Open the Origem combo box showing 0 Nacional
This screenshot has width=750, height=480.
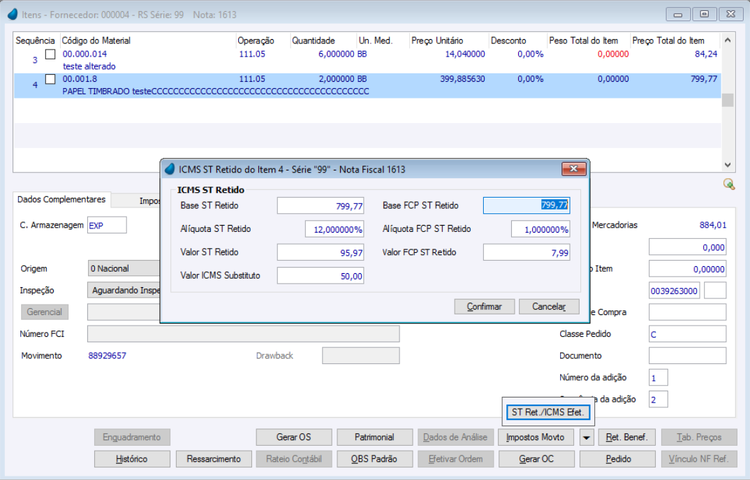click(x=123, y=269)
